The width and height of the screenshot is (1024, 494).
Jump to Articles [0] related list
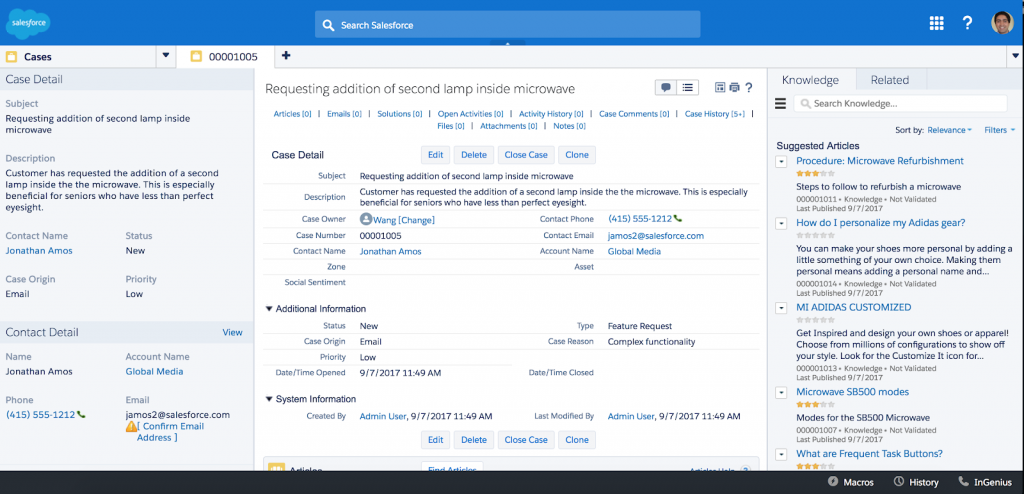(293, 114)
